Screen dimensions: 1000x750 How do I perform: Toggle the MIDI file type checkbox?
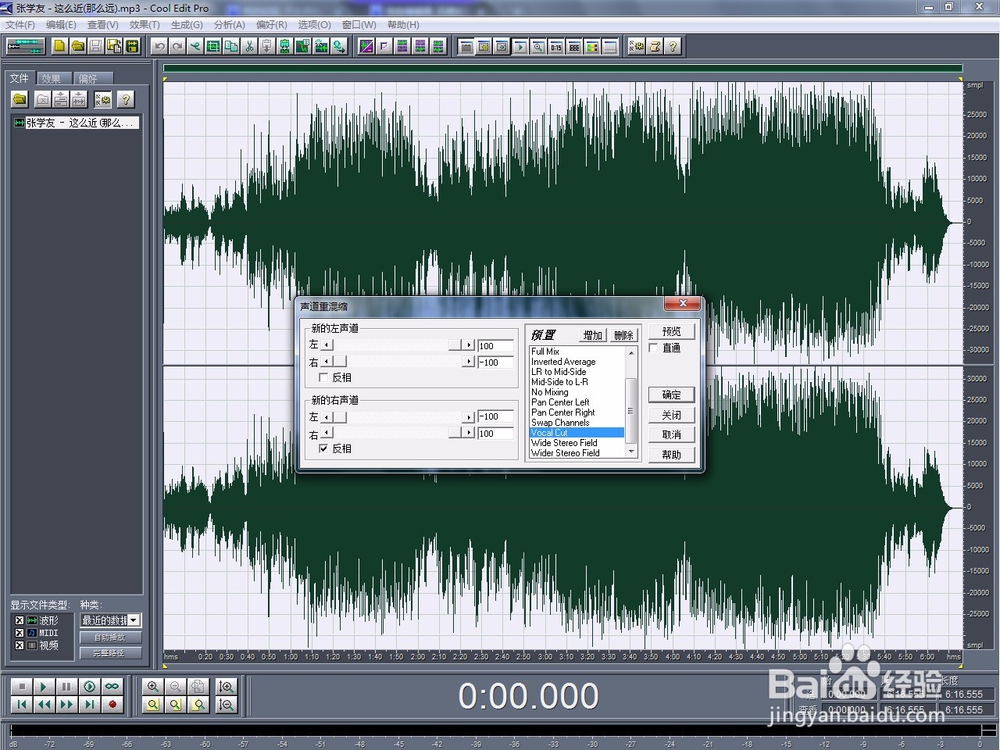pyautogui.click(x=20, y=633)
